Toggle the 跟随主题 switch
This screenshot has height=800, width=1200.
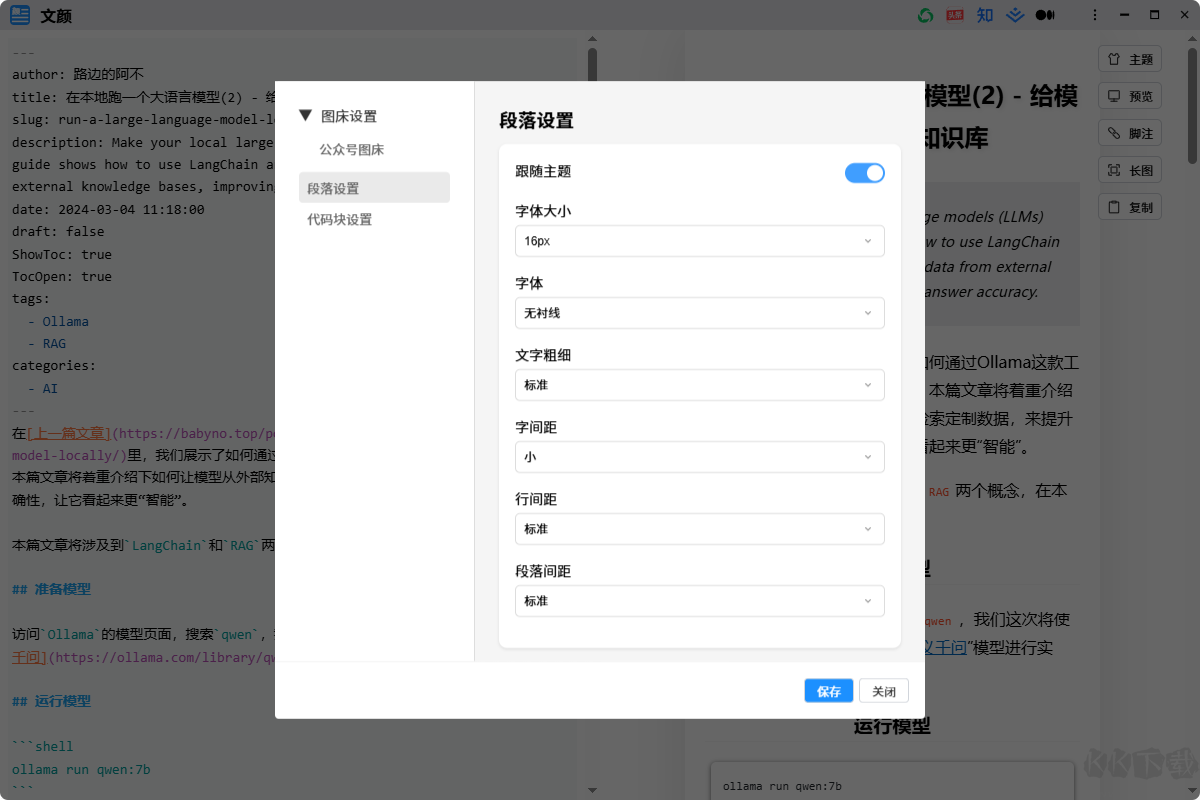pos(865,173)
